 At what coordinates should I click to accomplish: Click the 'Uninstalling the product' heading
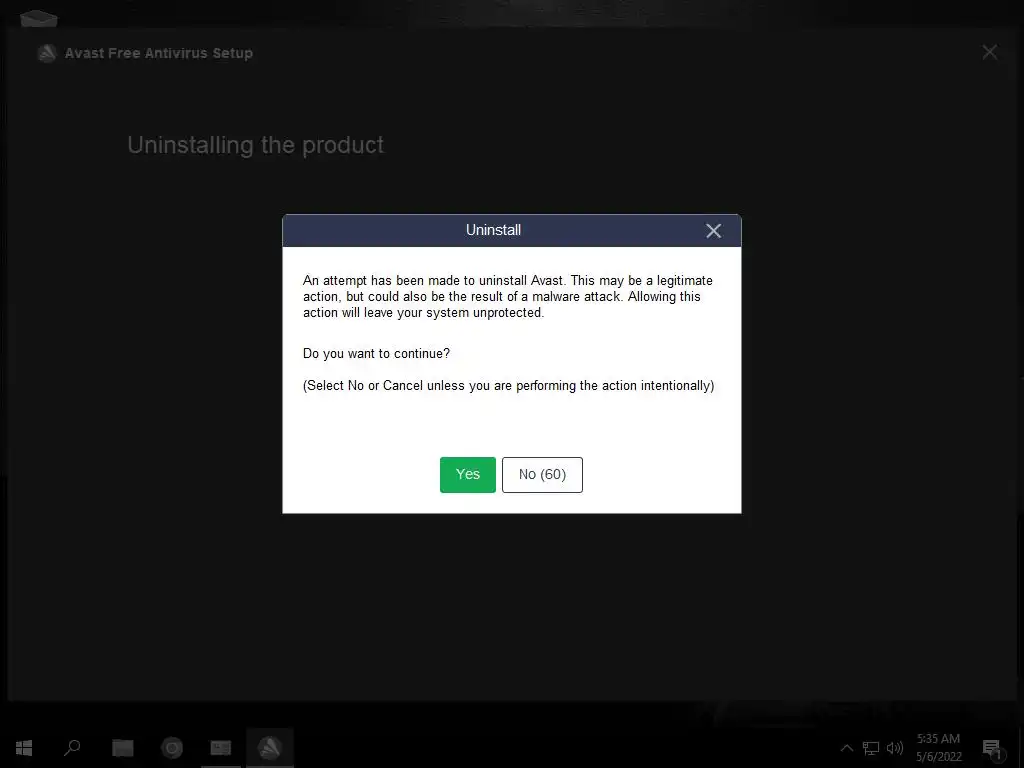tap(255, 145)
